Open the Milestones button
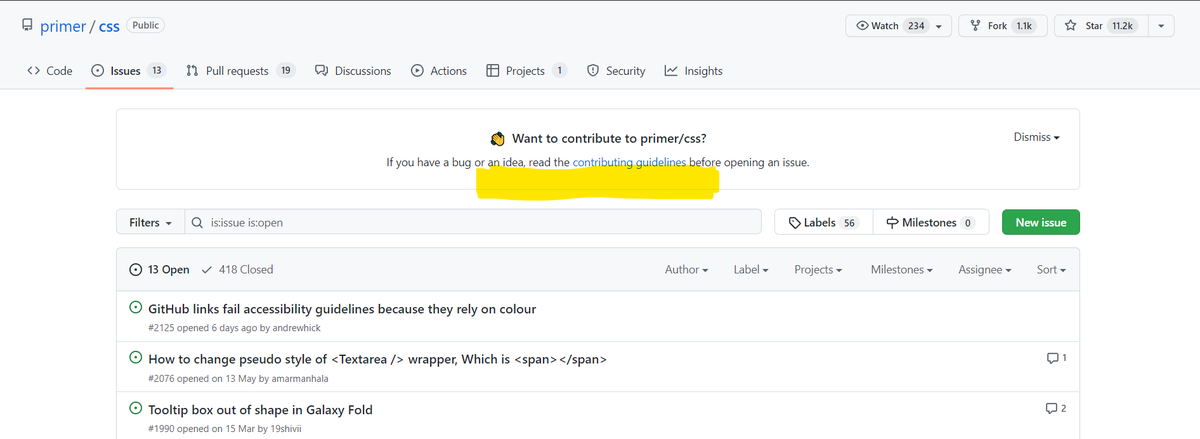This screenshot has width=1200, height=439. [x=931, y=222]
